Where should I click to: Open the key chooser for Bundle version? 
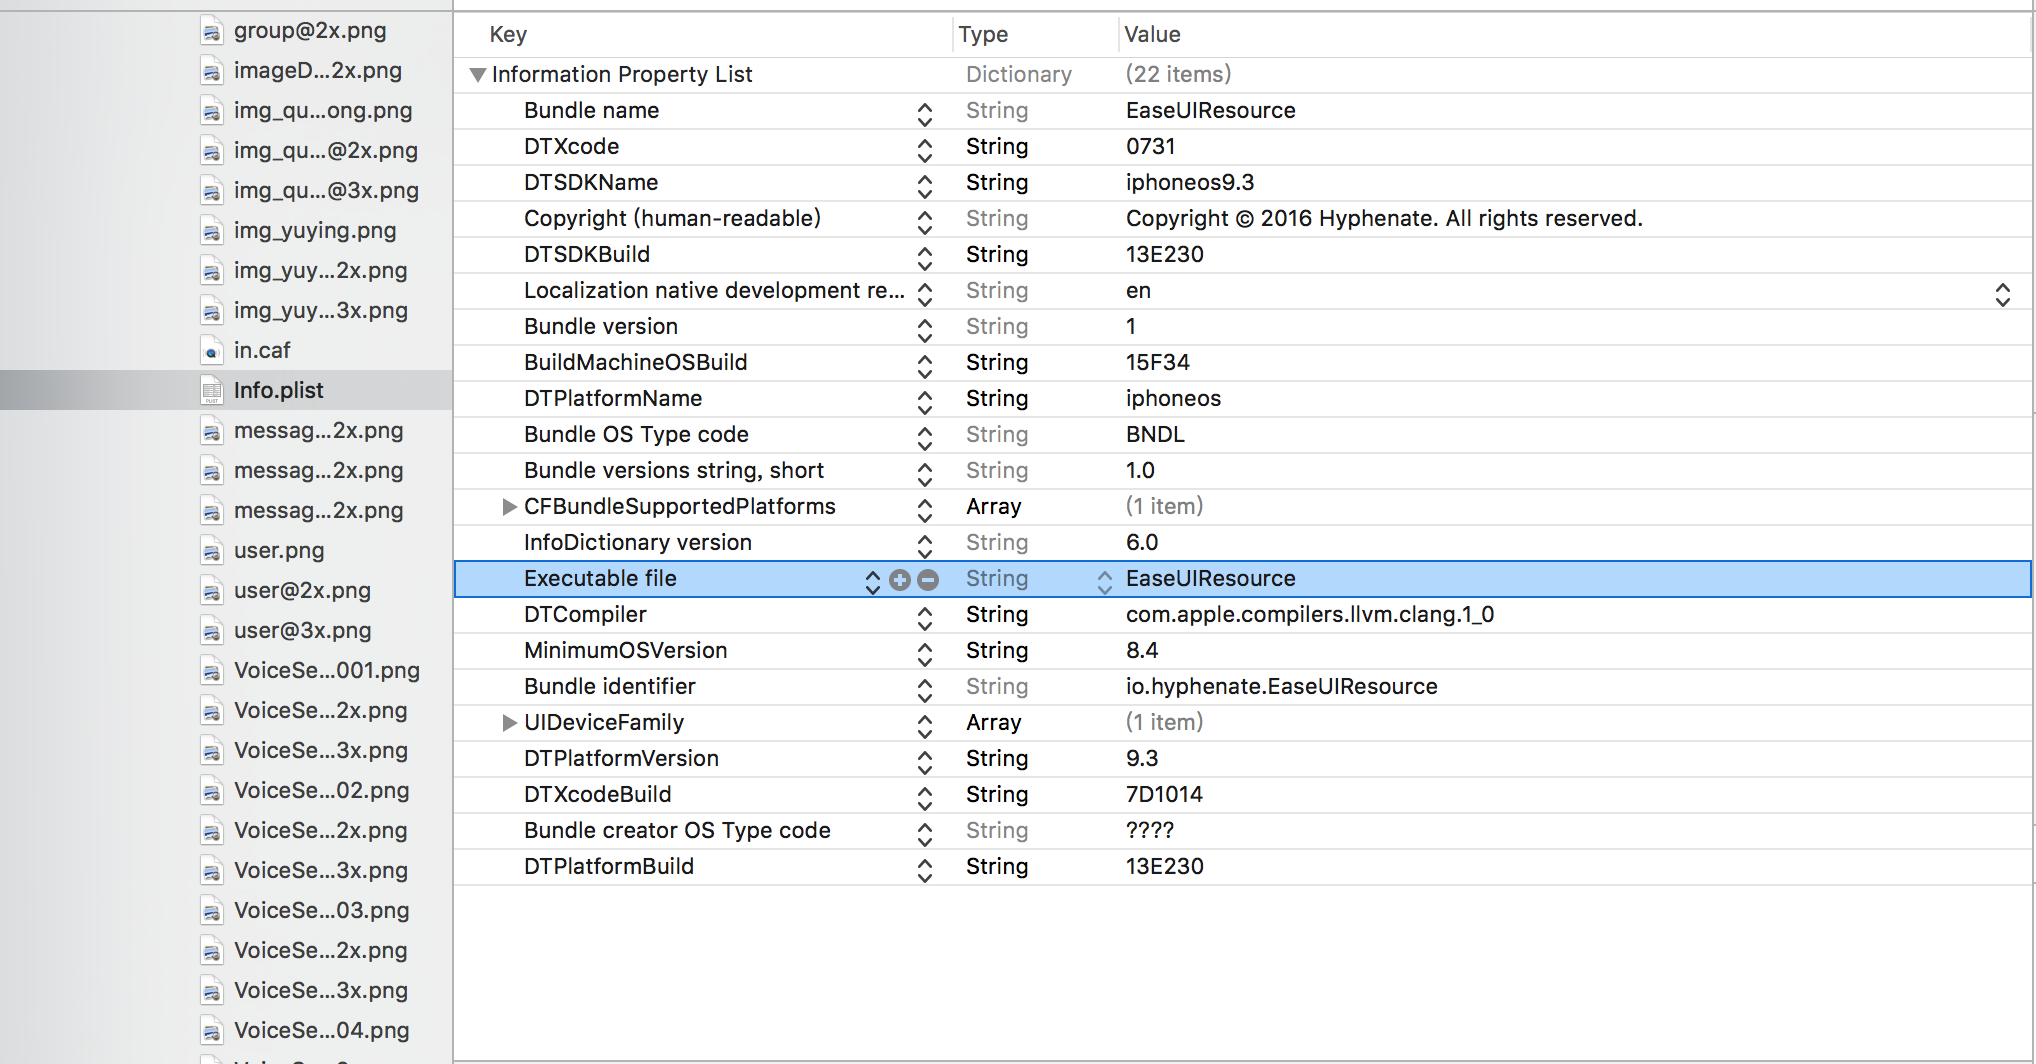click(x=925, y=329)
